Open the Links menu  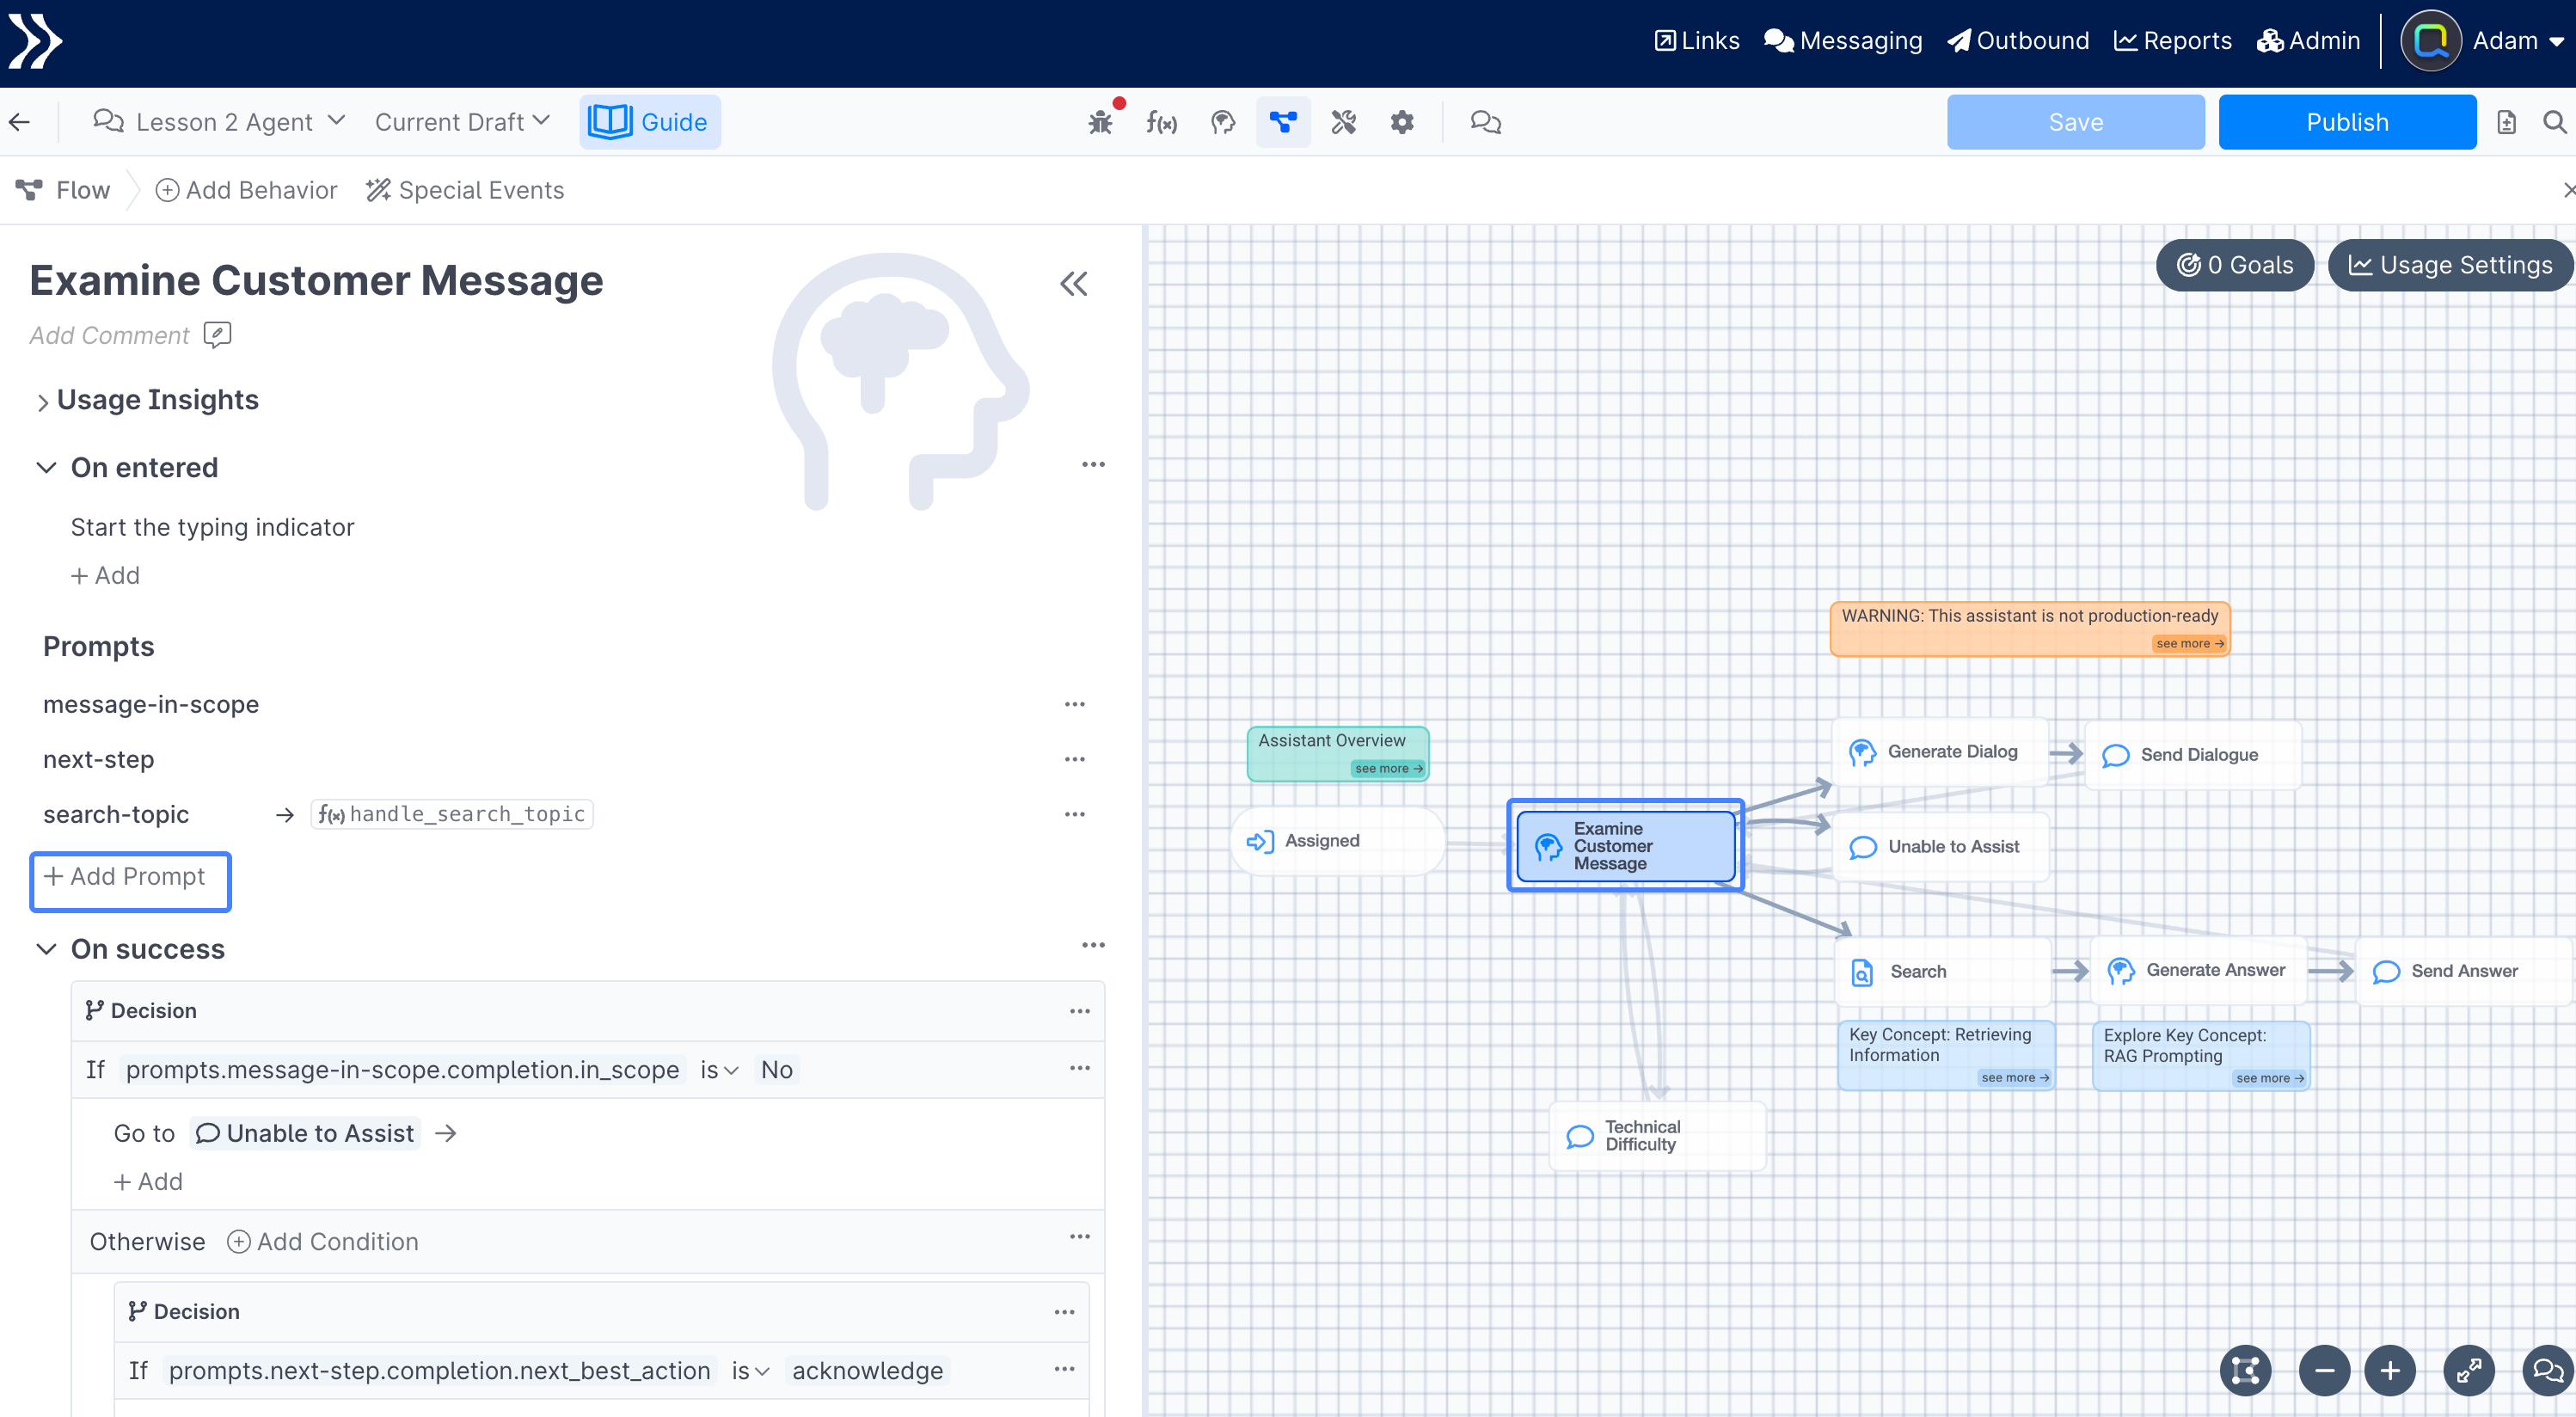(x=1697, y=41)
